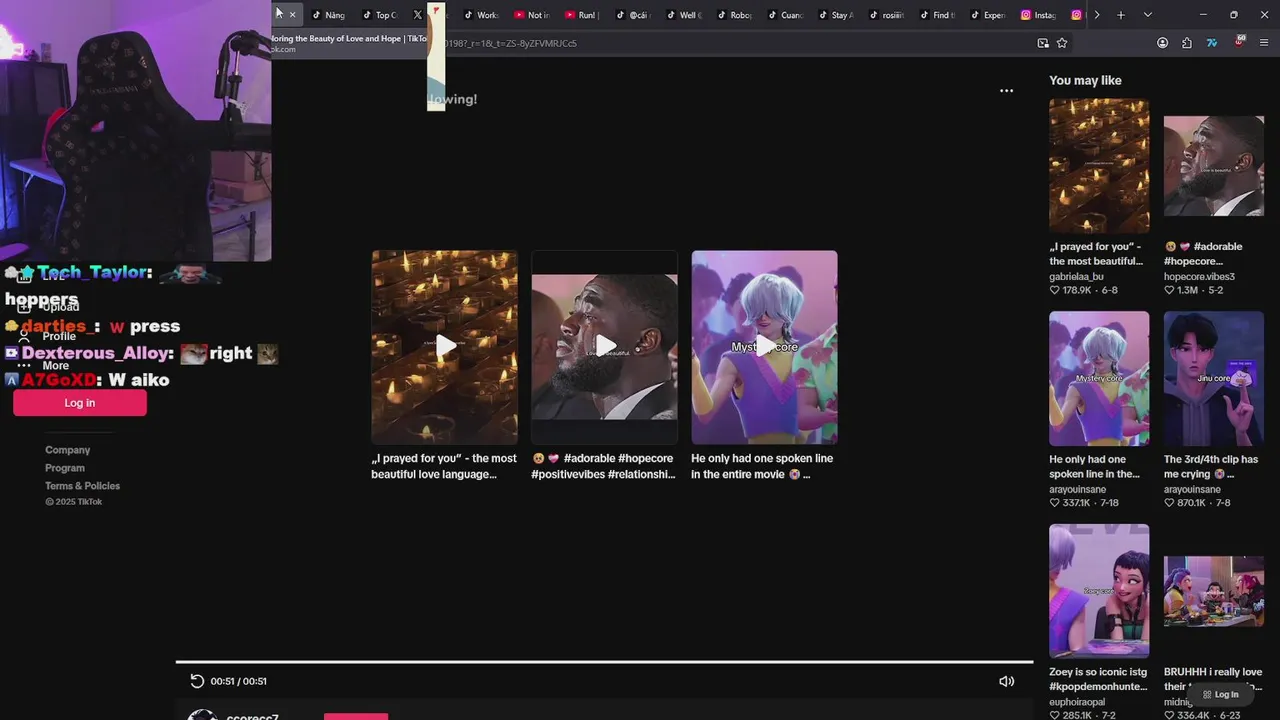1280x720 pixels.
Task: Switch to the 'Instag' Instagram tab
Action: [1039, 15]
